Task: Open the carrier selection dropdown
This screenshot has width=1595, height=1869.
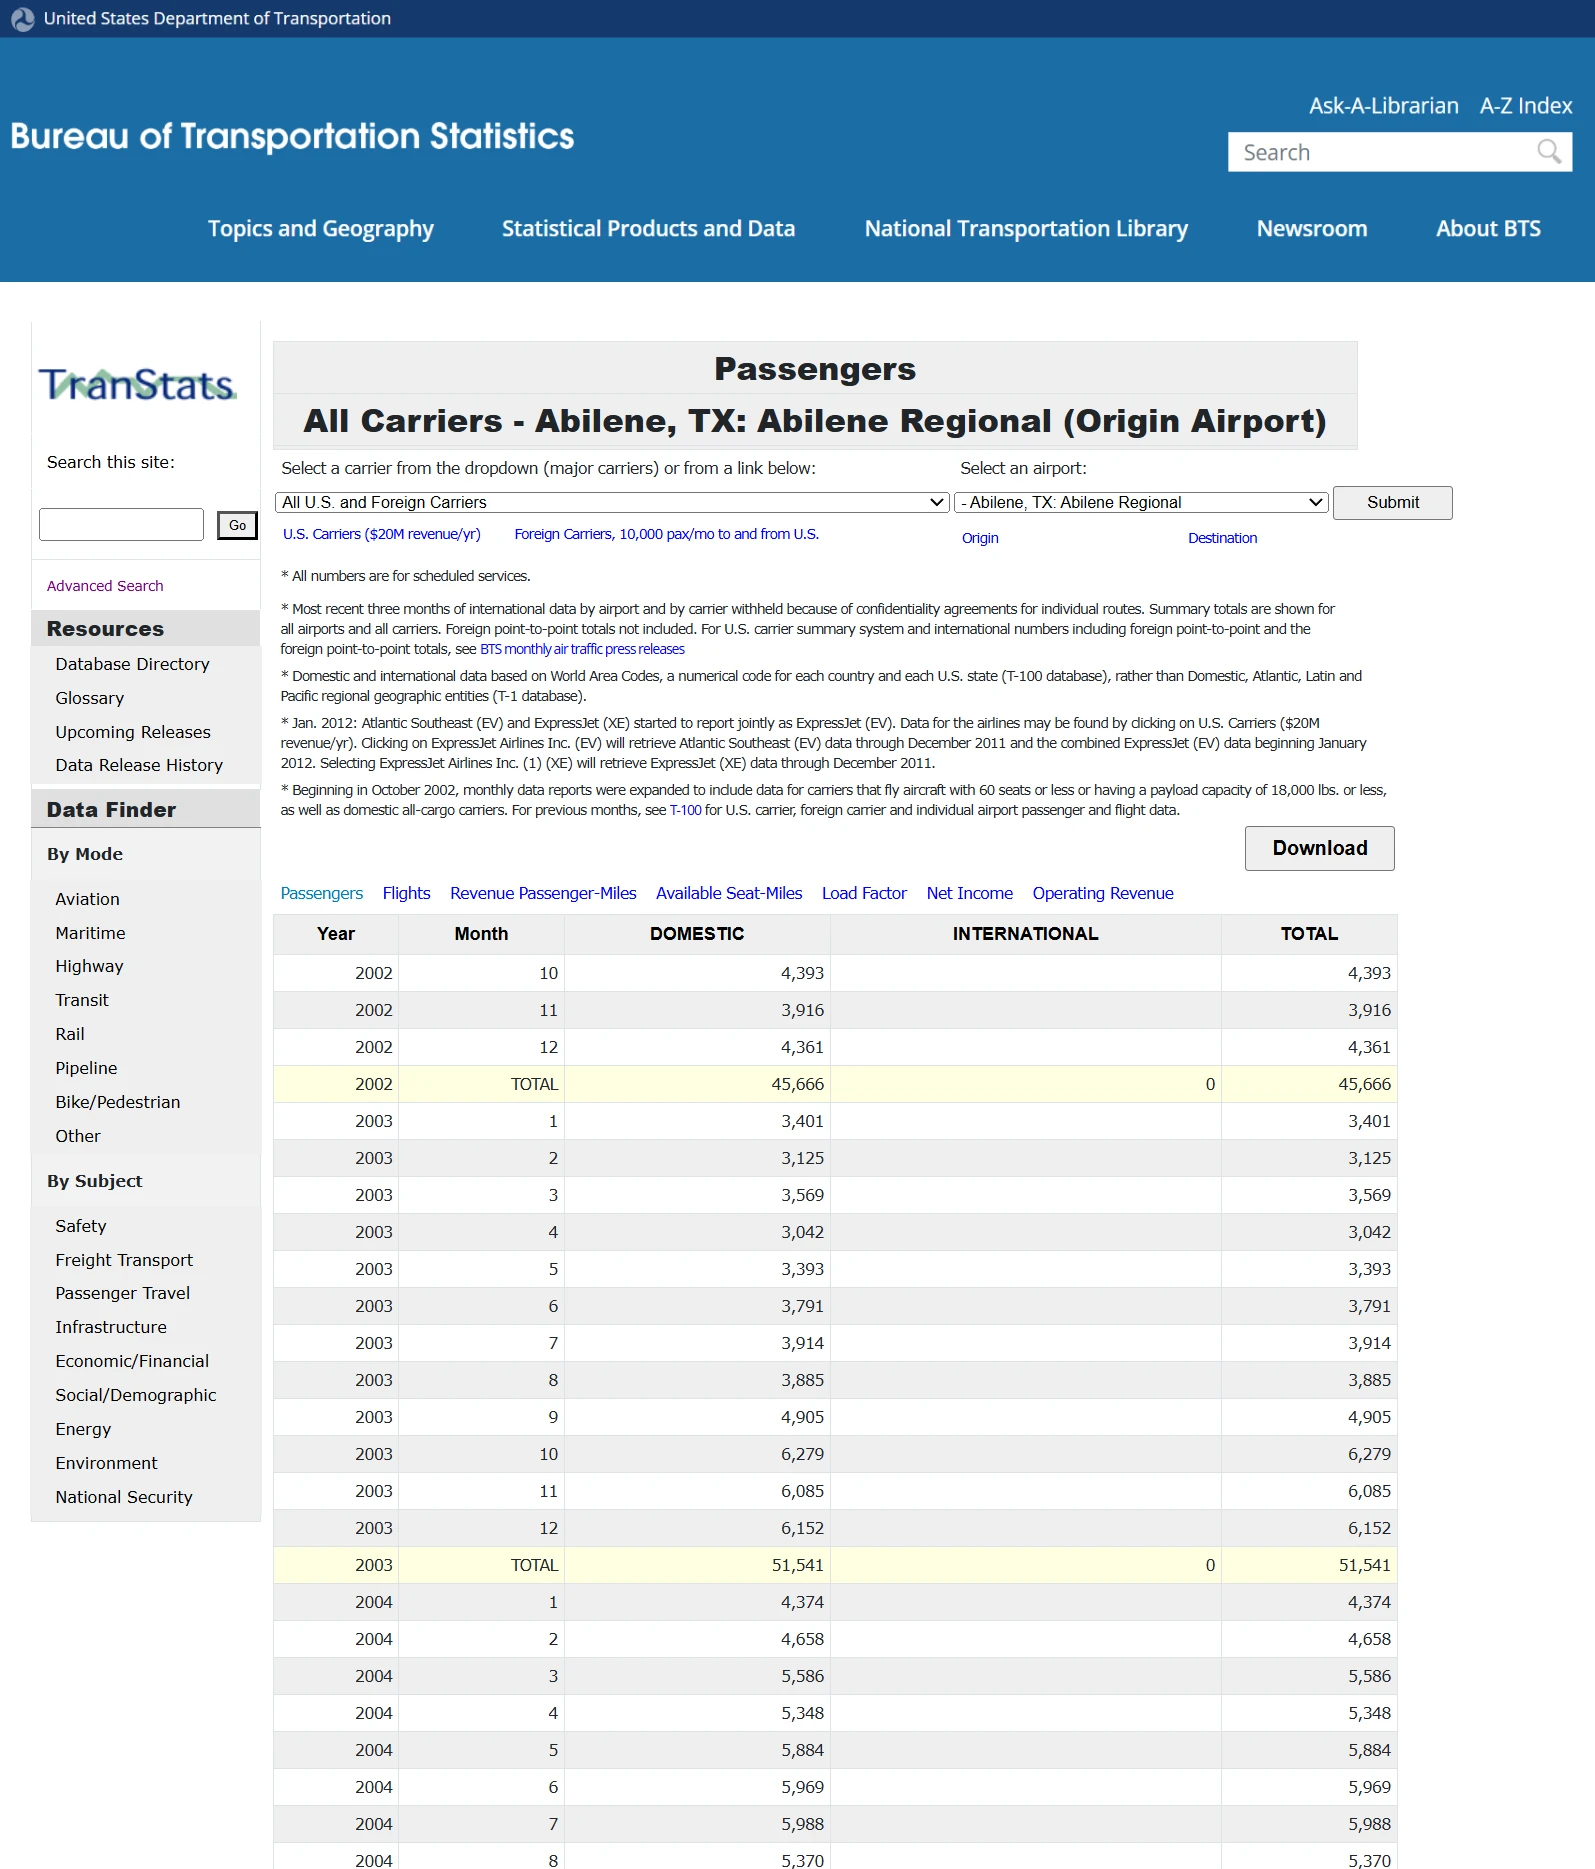Action: point(612,502)
